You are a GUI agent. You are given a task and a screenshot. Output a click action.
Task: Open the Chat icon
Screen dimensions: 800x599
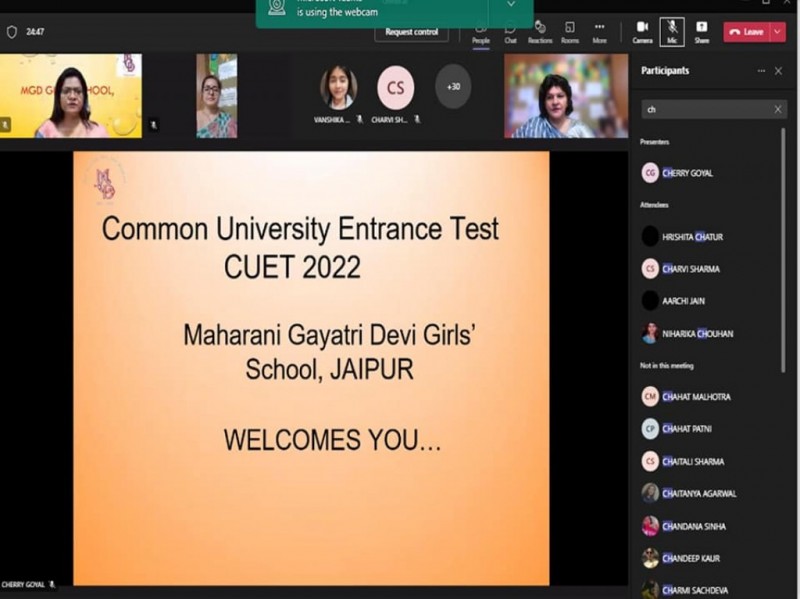510,32
